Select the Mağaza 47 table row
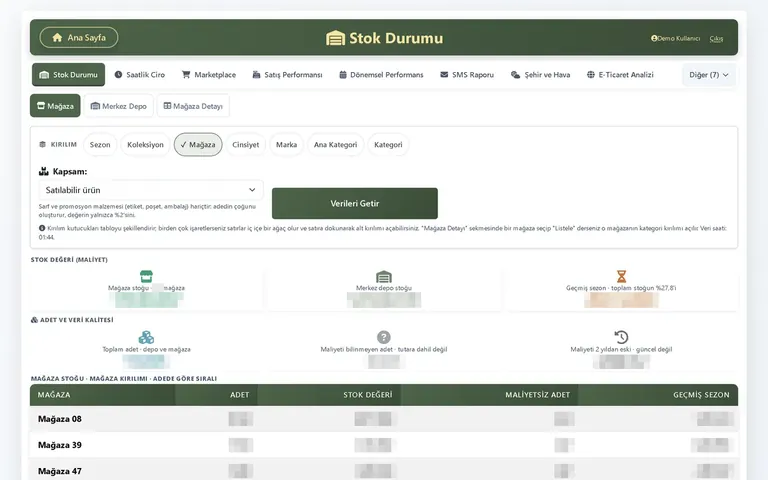The width and height of the screenshot is (768, 480). (x=384, y=470)
